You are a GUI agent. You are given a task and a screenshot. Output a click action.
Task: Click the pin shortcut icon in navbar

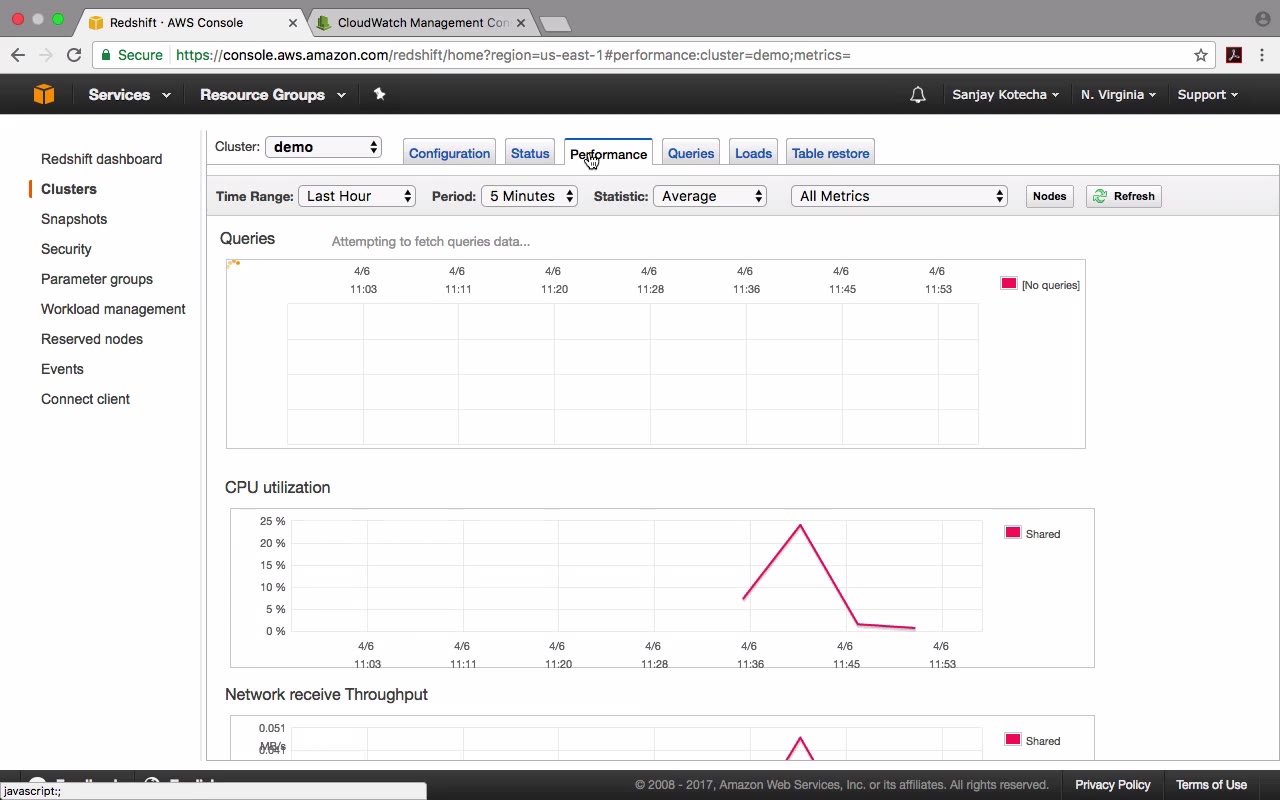click(x=379, y=94)
